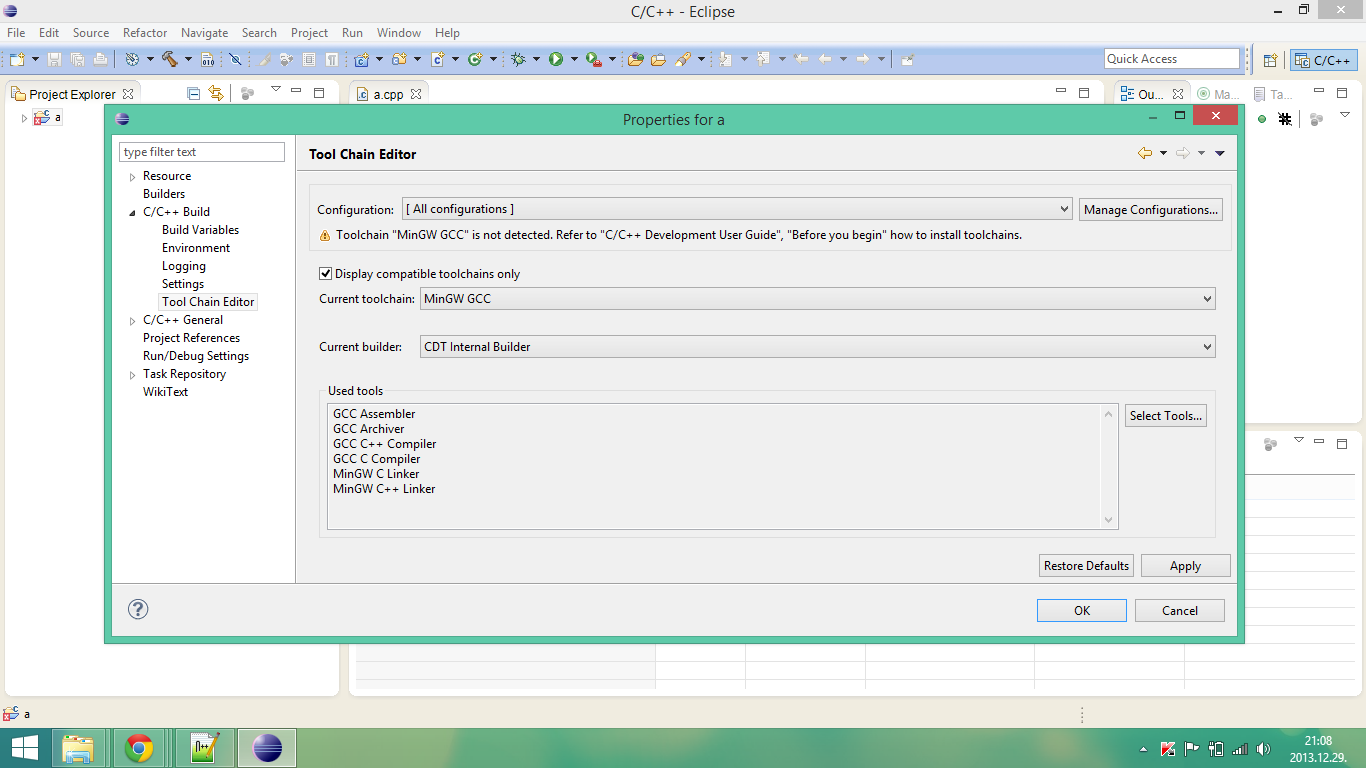1366x768 pixels.
Task: Click the Apply button
Action: coord(1185,565)
